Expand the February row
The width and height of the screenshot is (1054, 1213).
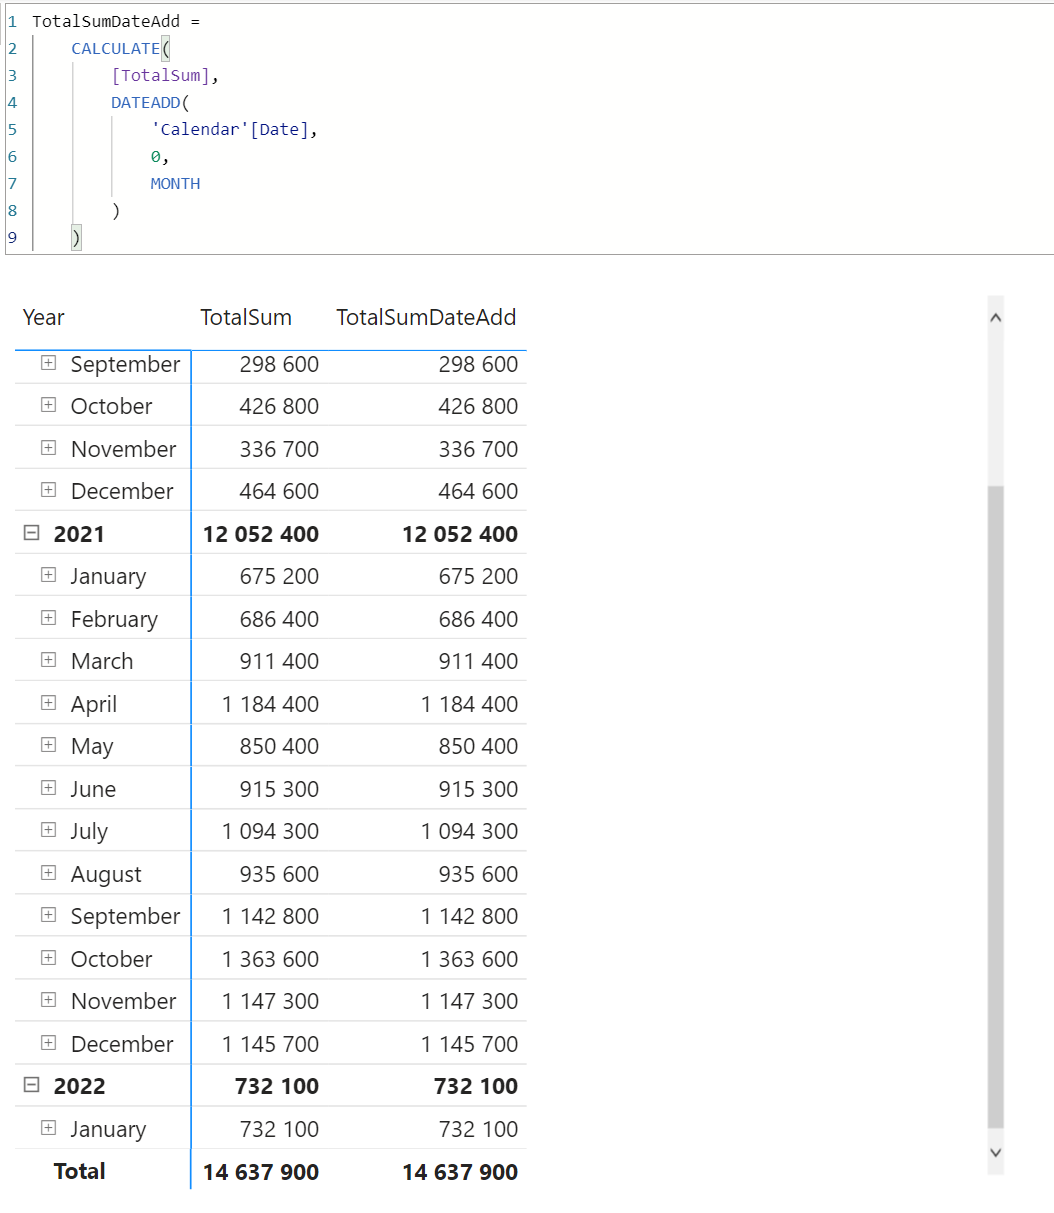pos(48,618)
